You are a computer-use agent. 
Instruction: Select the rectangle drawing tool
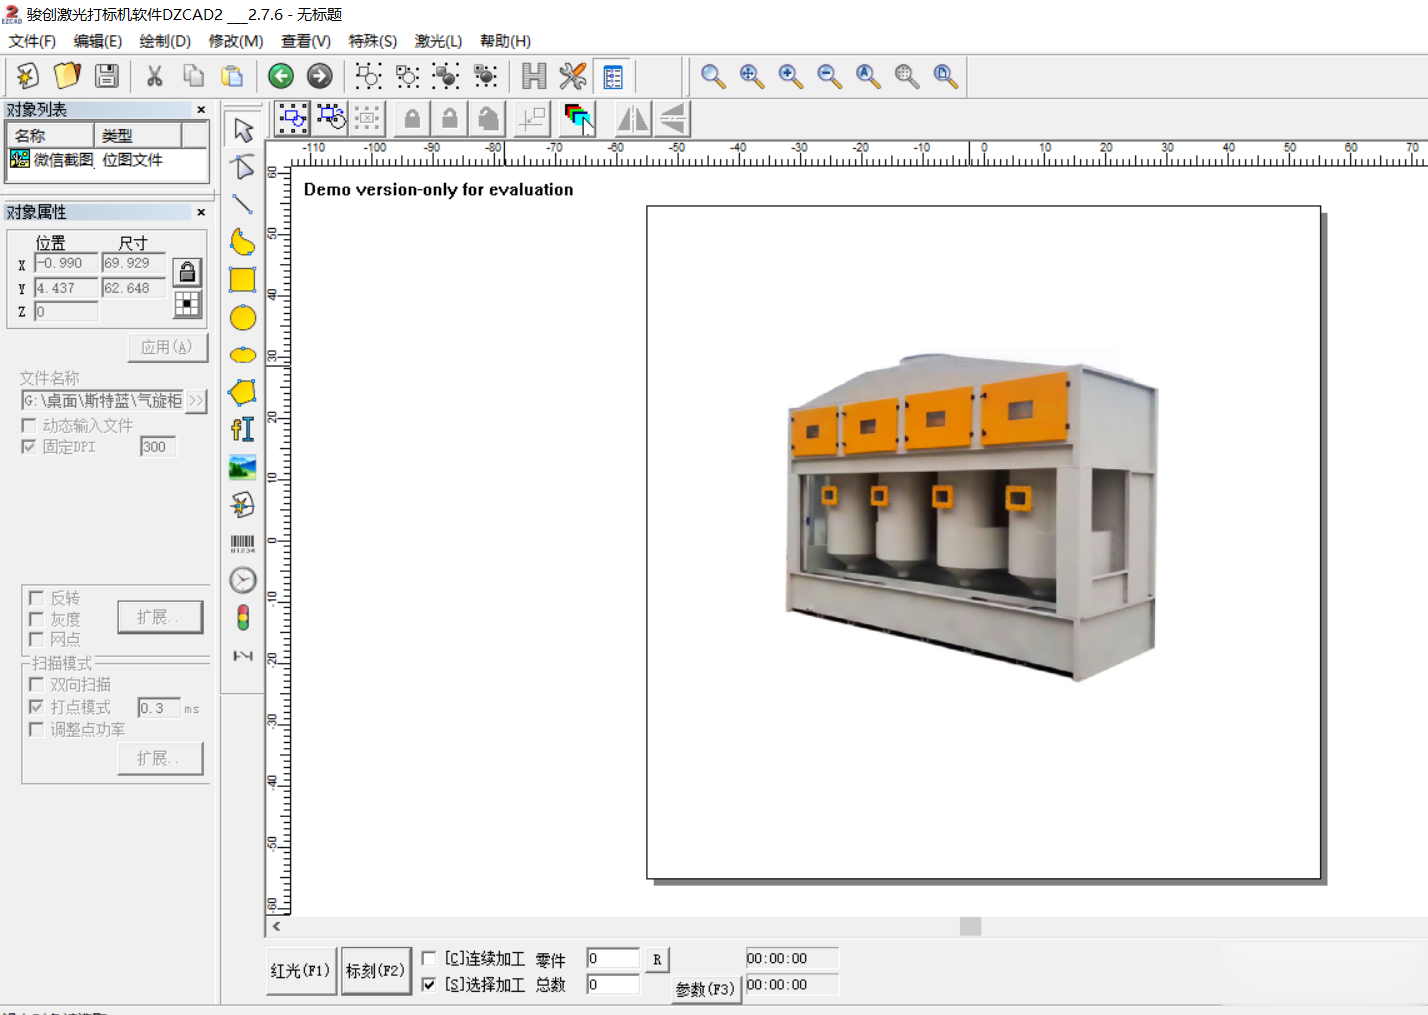click(243, 280)
